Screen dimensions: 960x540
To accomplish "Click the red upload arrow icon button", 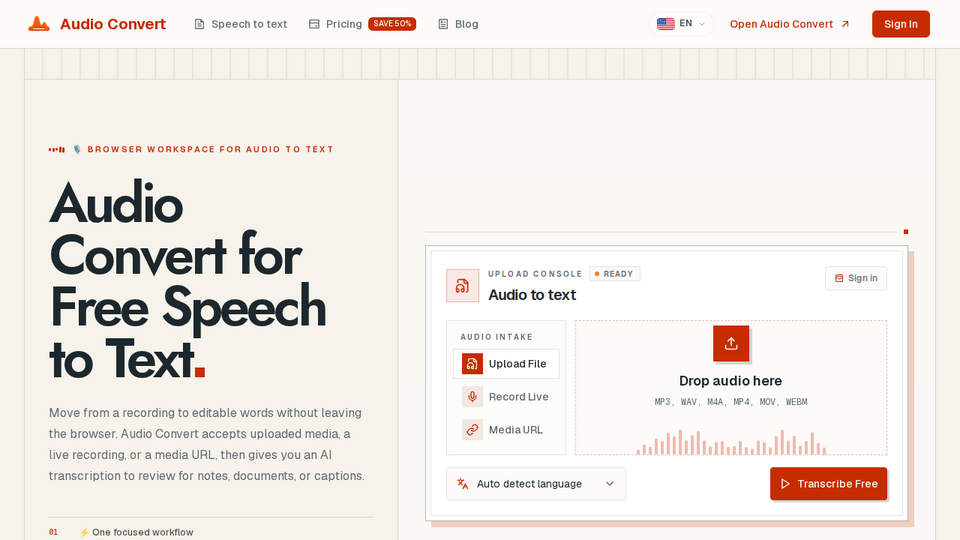I will 731,343.
